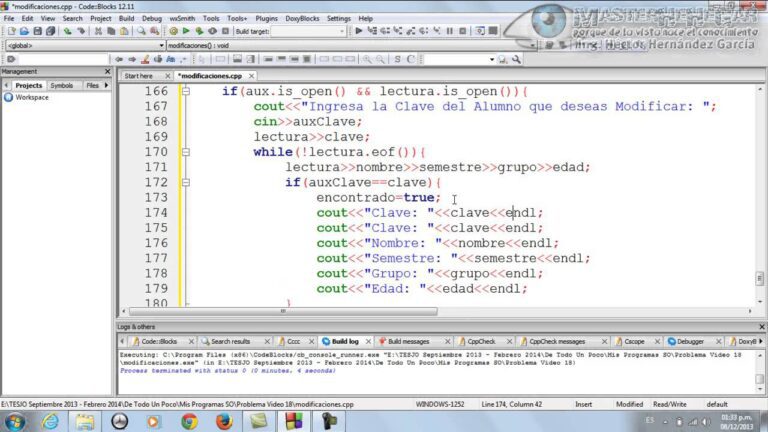Click the New file toolbar icon
Screen dimensions: 768x432
click(x=11, y=31)
